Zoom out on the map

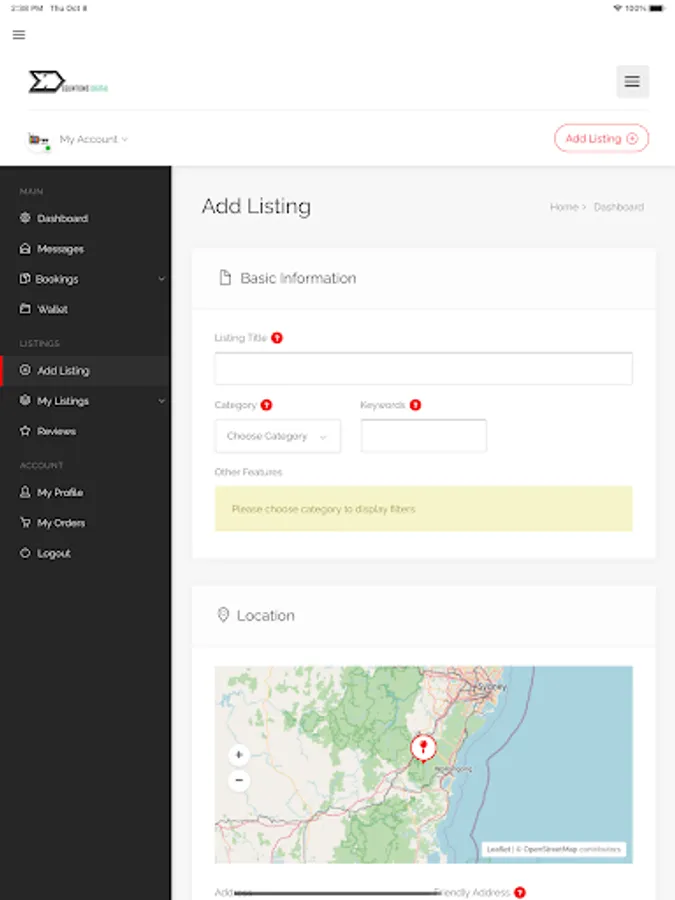(x=239, y=780)
